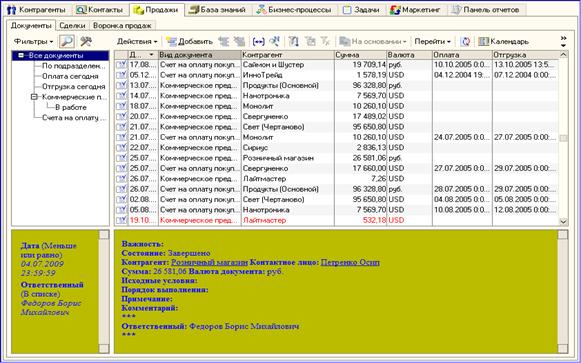Click document icon of red Лайтмастер row
The height and width of the screenshot is (363, 581).
point(121,220)
